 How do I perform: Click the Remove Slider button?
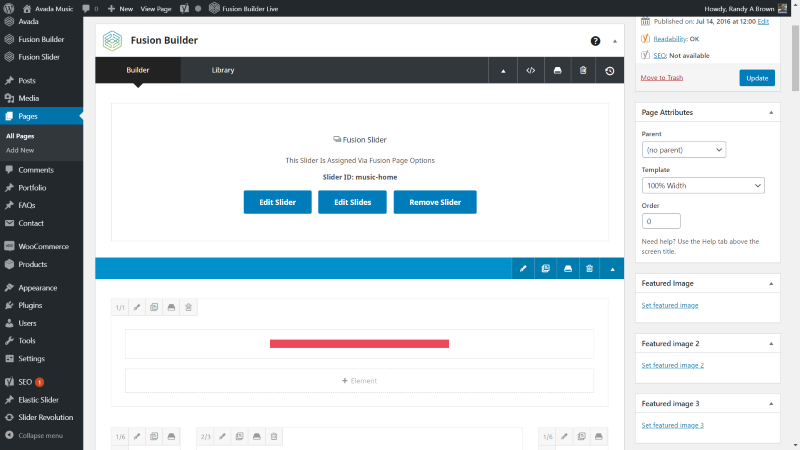point(435,202)
